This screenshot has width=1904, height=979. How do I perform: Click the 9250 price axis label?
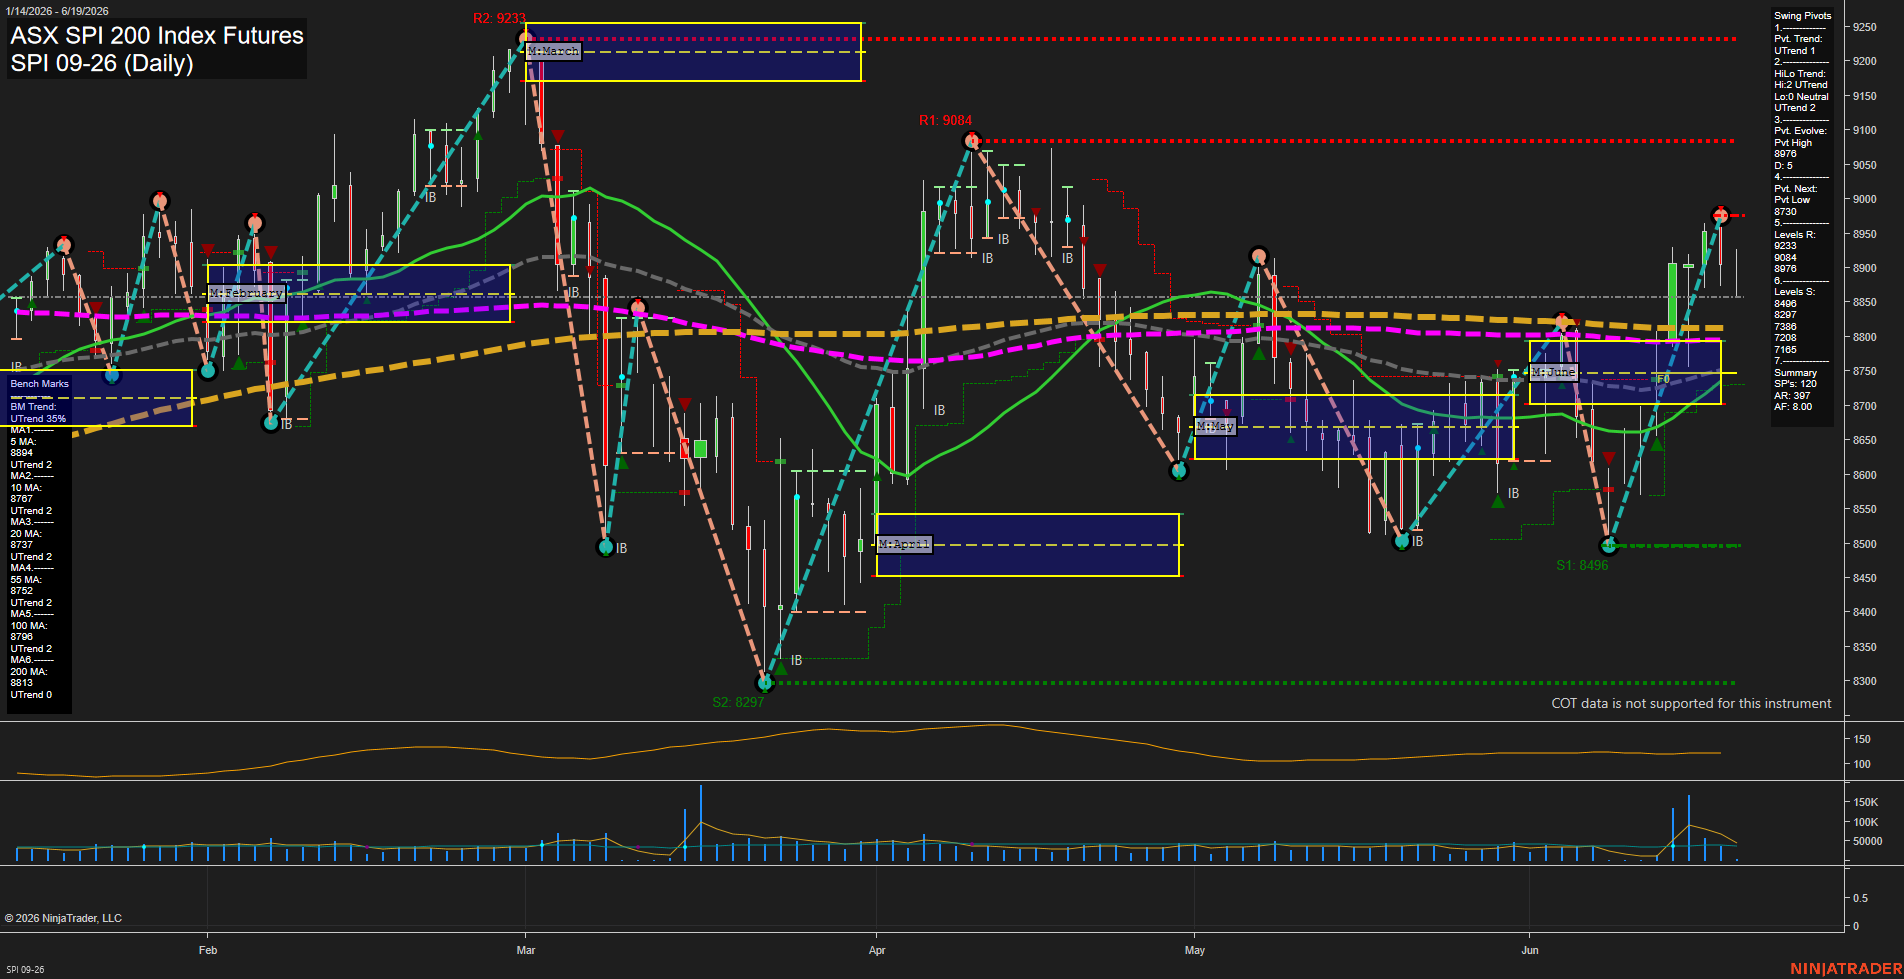point(1864,27)
